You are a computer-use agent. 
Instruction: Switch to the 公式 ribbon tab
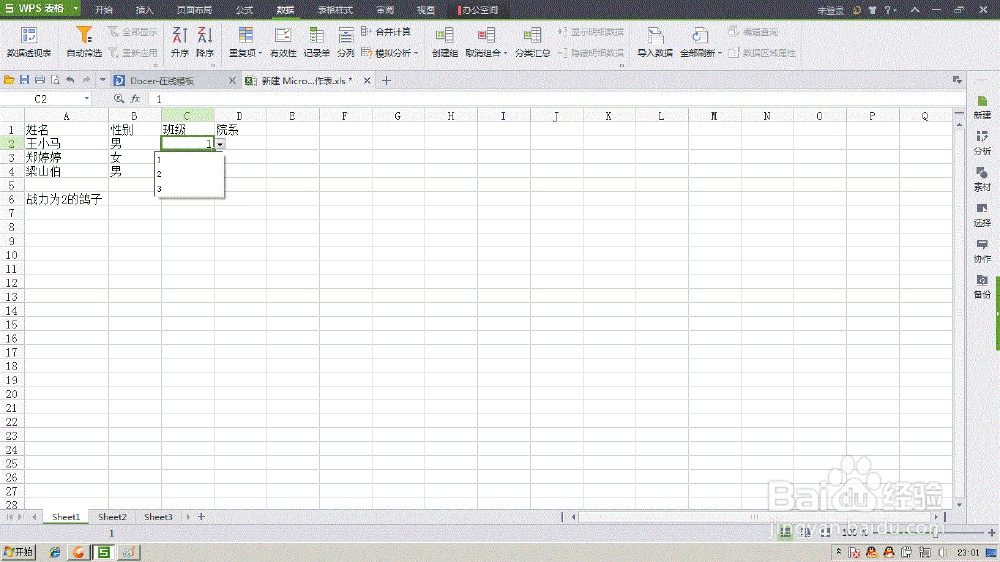(x=244, y=10)
